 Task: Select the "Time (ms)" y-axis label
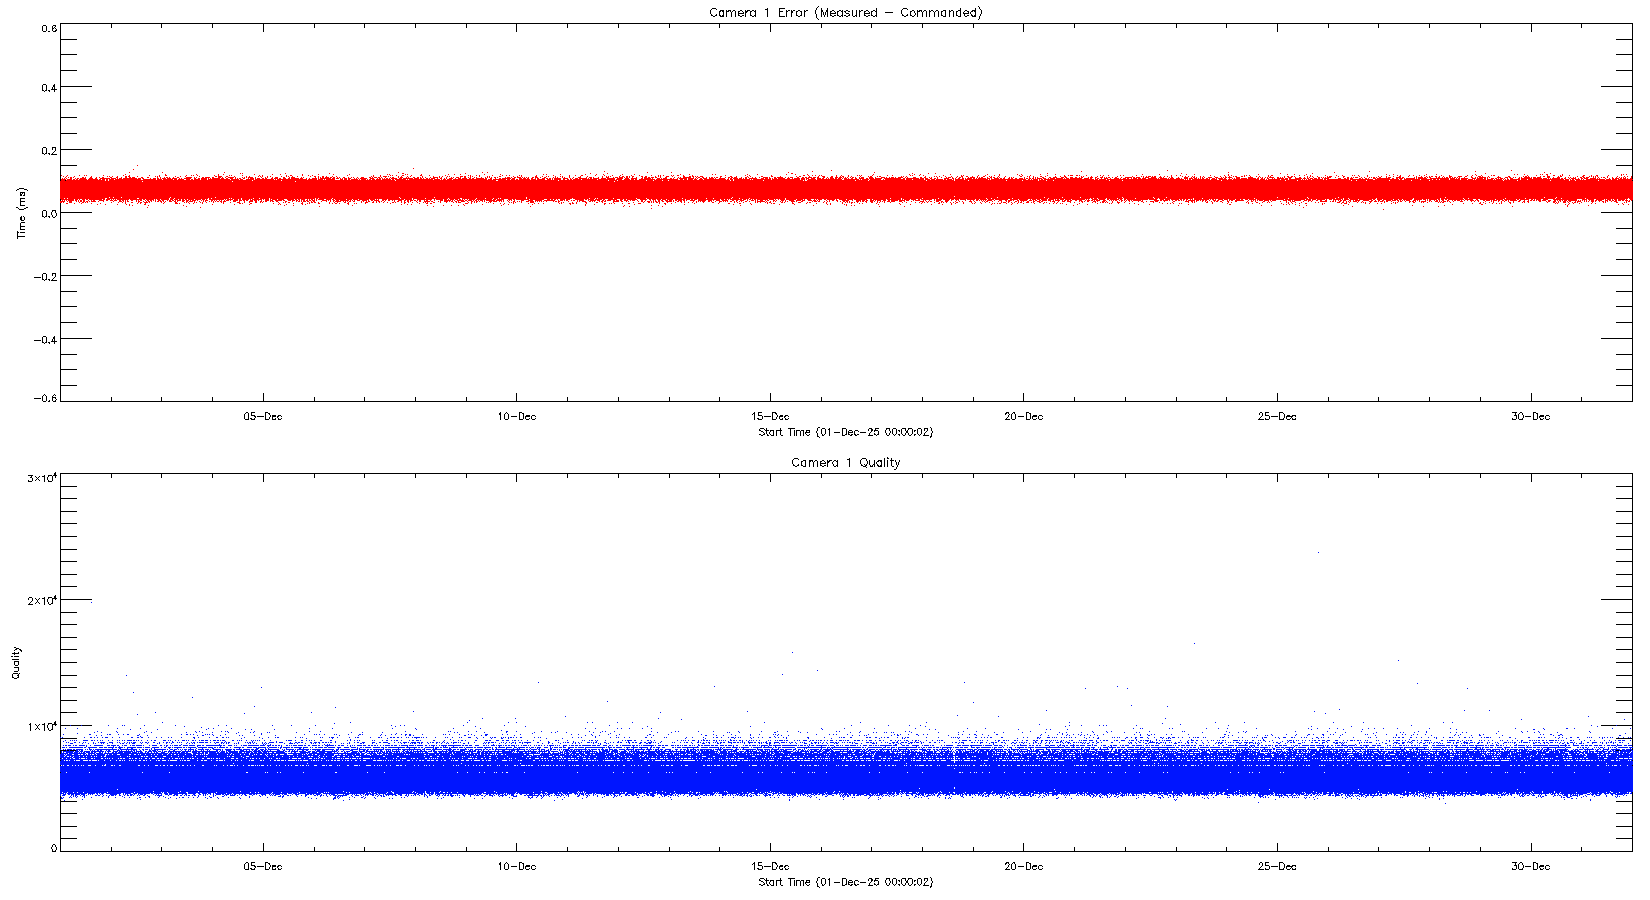coord(21,213)
